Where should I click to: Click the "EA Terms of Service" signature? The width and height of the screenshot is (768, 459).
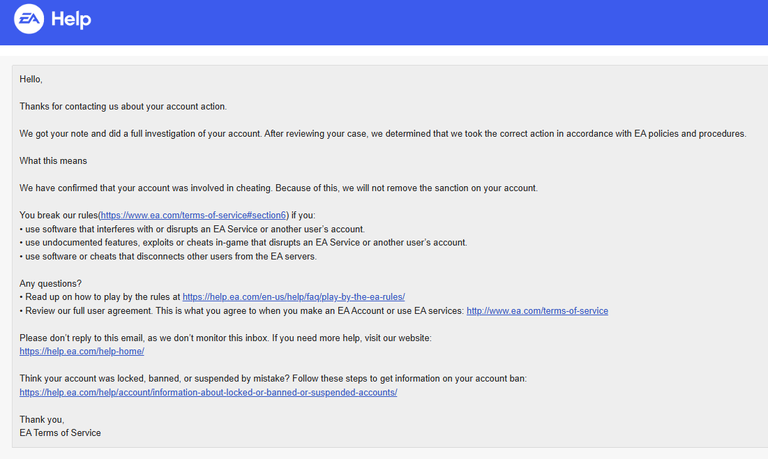coord(60,433)
